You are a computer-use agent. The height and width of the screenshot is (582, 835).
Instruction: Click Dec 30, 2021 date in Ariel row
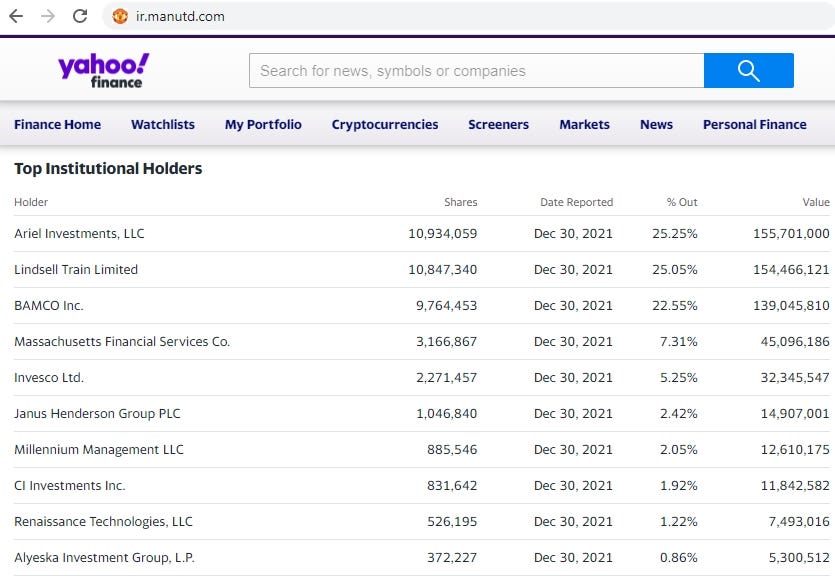(x=573, y=234)
